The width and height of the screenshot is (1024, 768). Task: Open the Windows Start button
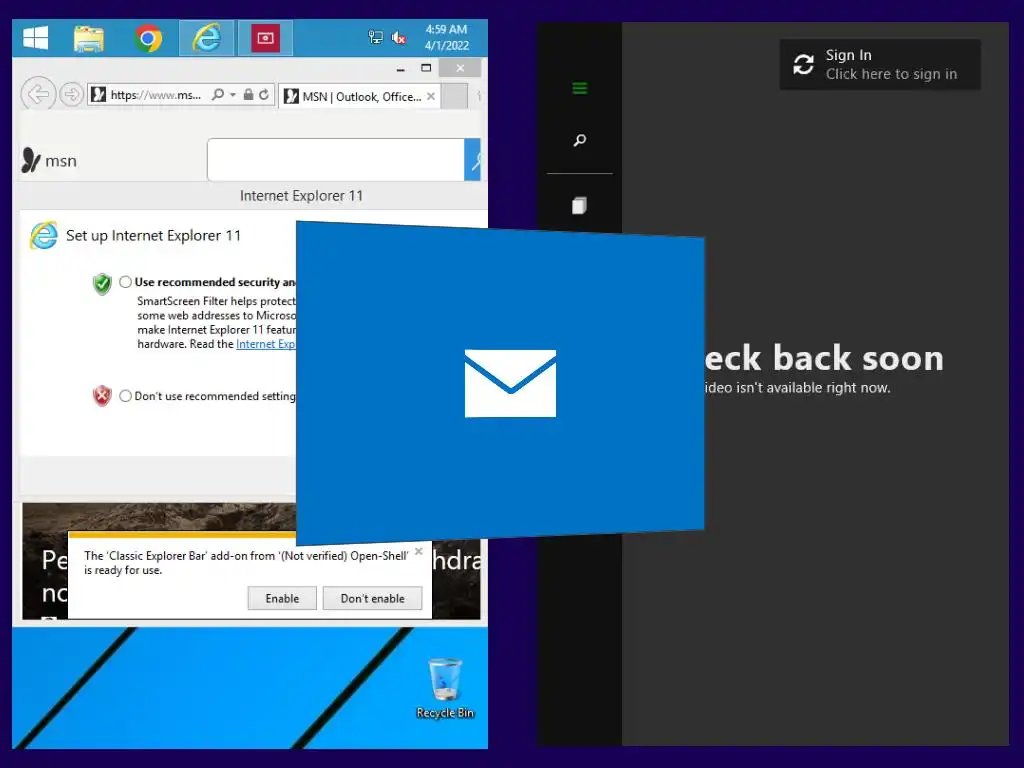(35, 38)
